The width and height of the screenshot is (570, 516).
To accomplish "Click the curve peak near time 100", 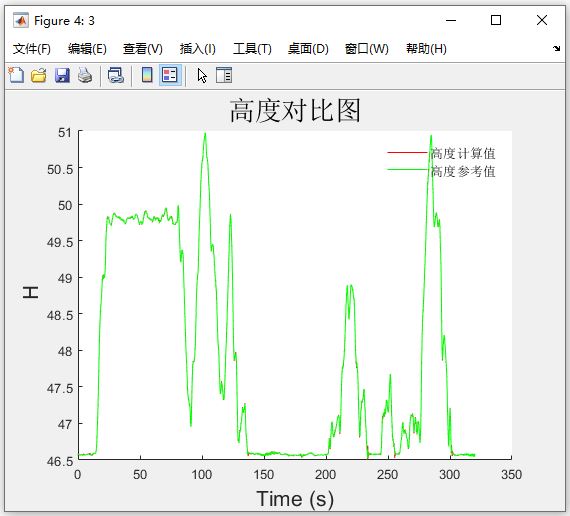I will point(205,134).
